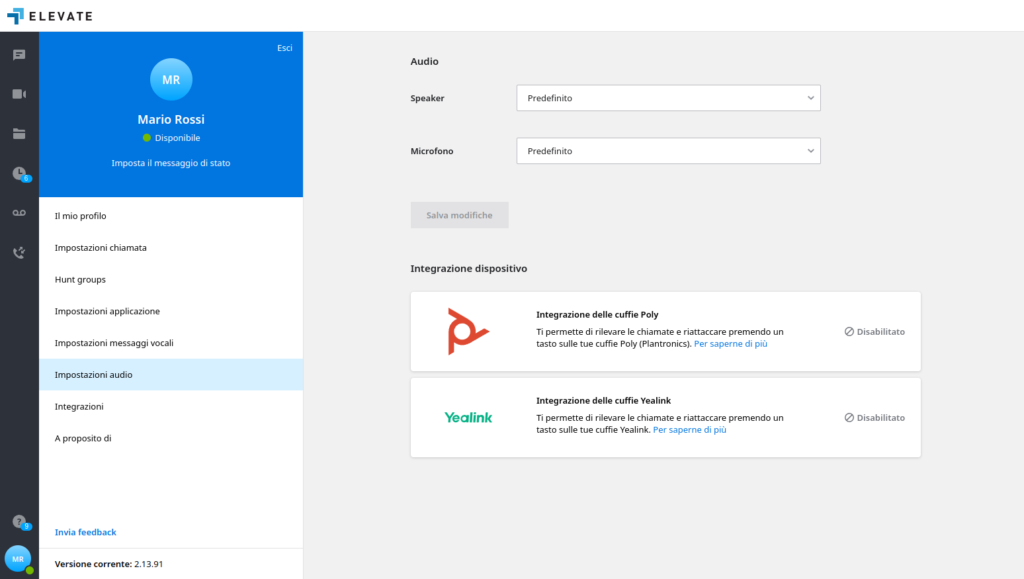
Task: Open the chat messages sidebar icon
Action: [19, 55]
